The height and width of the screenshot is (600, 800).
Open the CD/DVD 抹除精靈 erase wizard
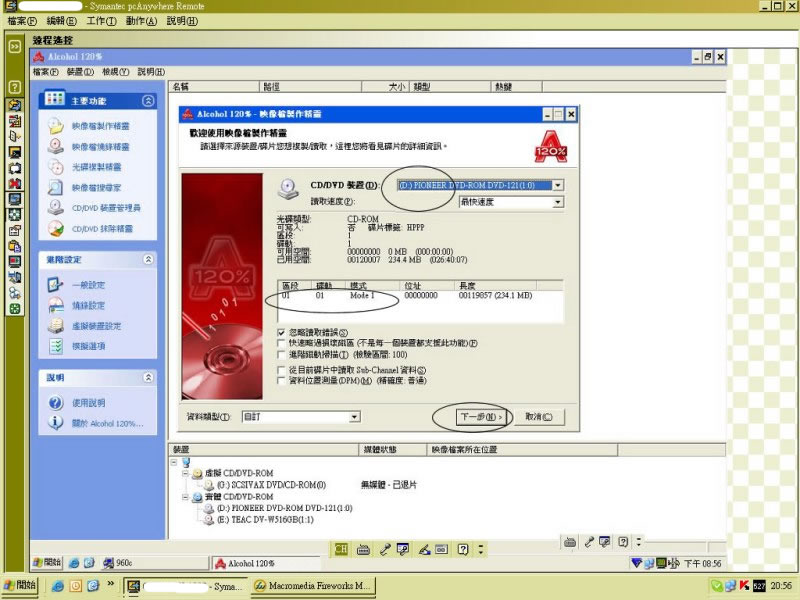click(102, 229)
